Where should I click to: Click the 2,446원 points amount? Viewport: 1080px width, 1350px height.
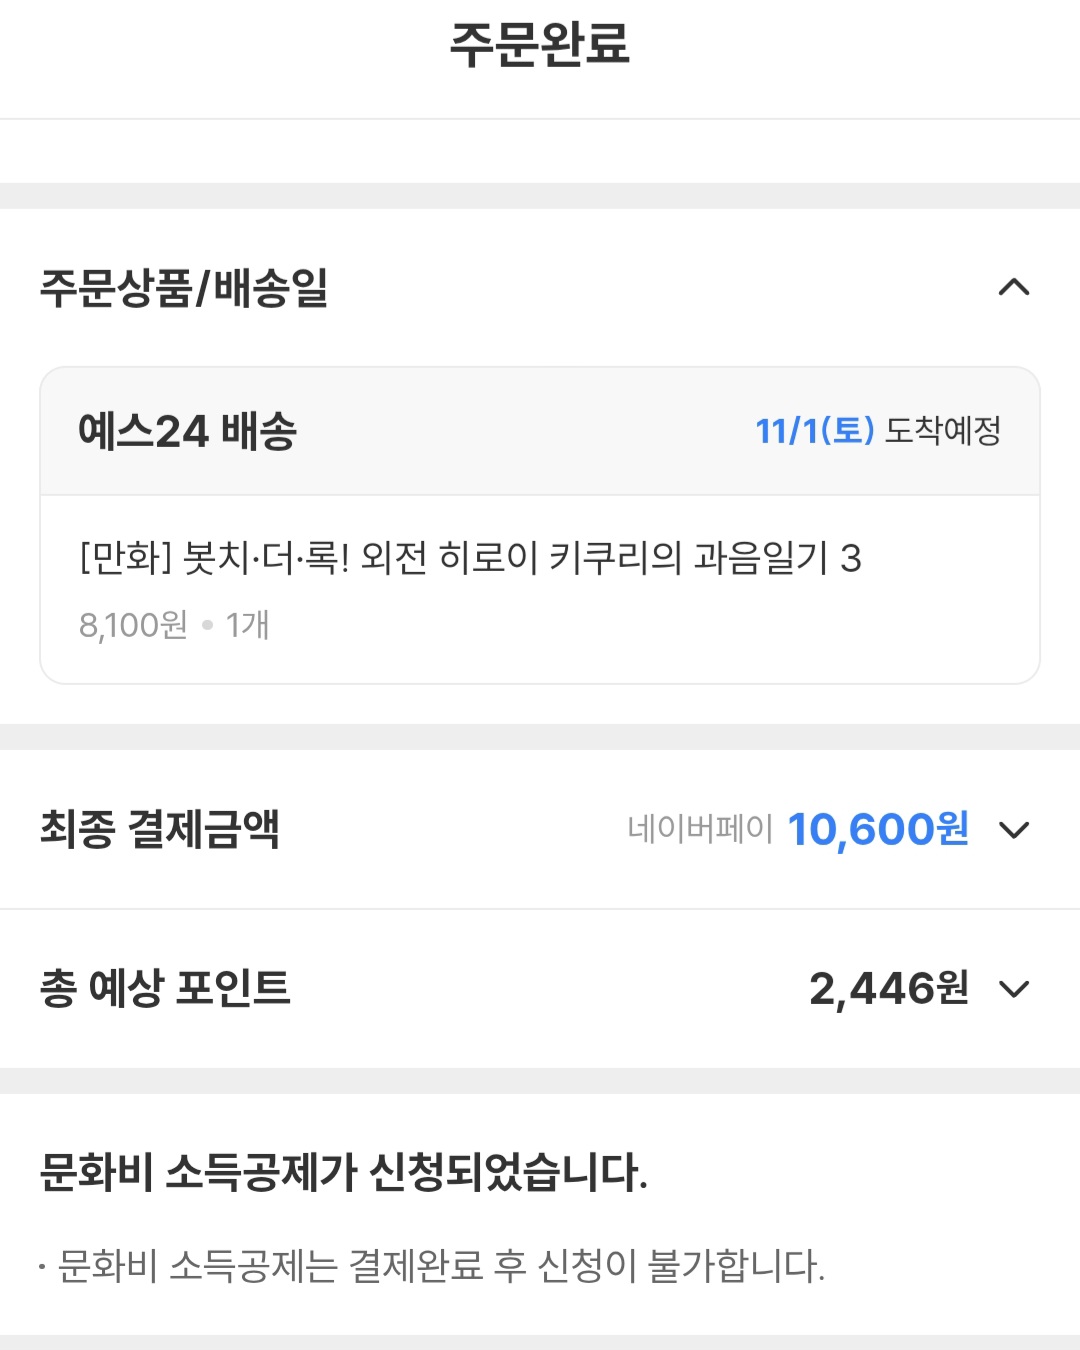(888, 988)
